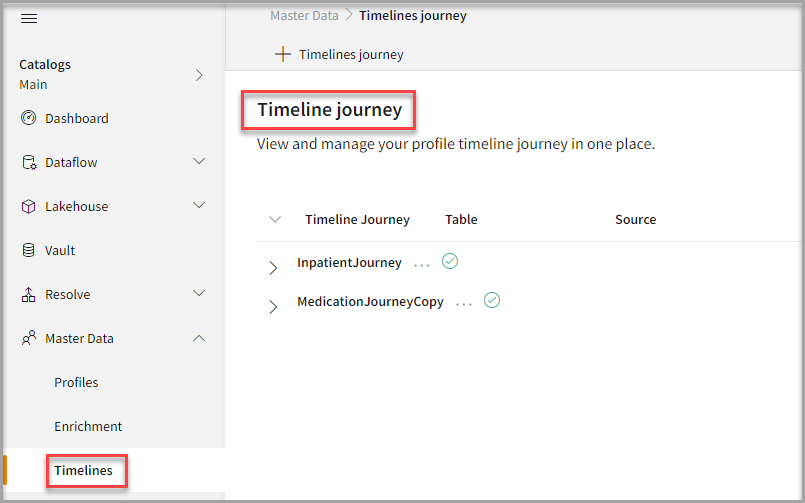Click the add Timelines journey button
This screenshot has height=503, width=805.
(x=339, y=54)
